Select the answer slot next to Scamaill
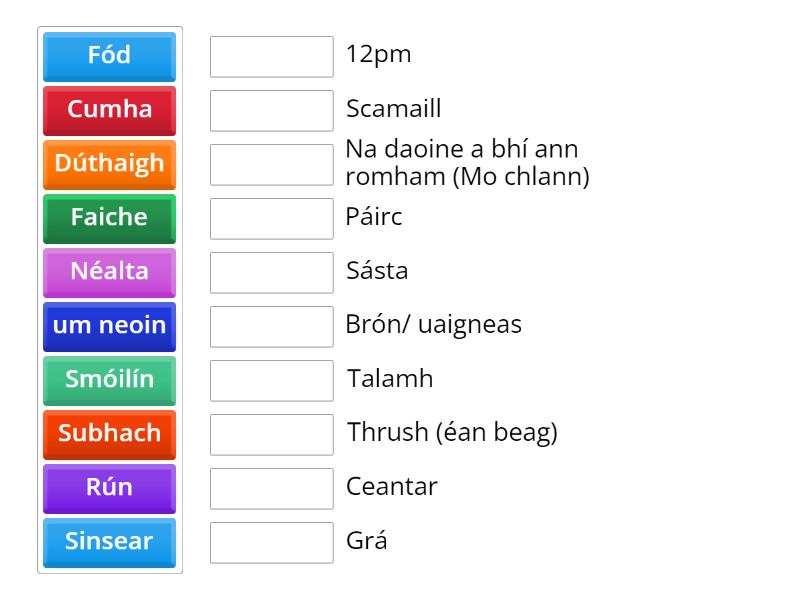Viewport: 800px width, 600px height. tap(271, 110)
